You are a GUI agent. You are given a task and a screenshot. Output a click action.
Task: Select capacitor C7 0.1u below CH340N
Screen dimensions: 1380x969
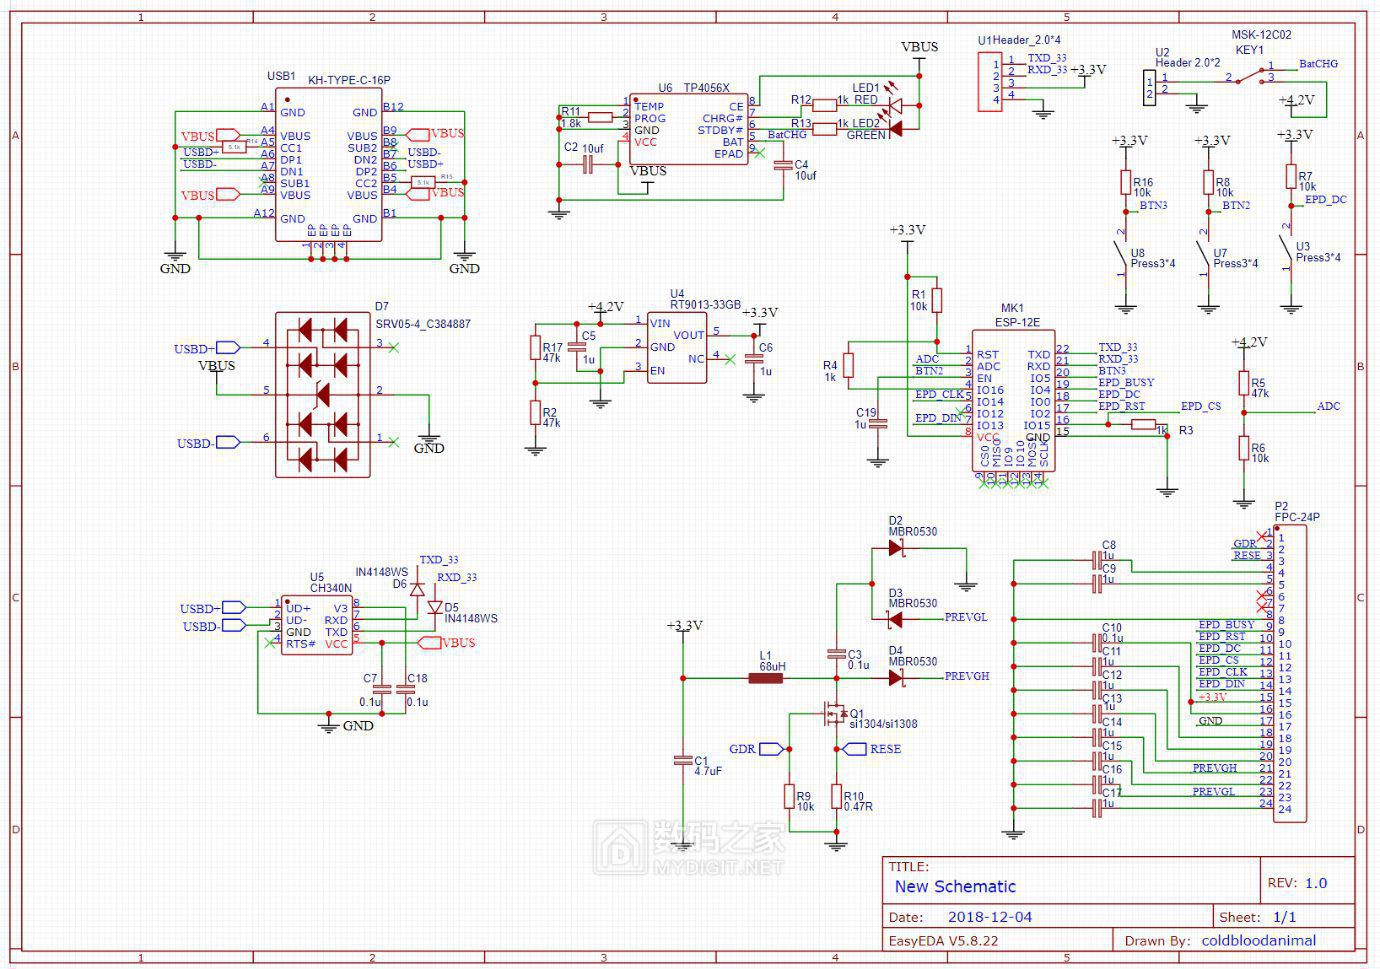click(x=382, y=689)
